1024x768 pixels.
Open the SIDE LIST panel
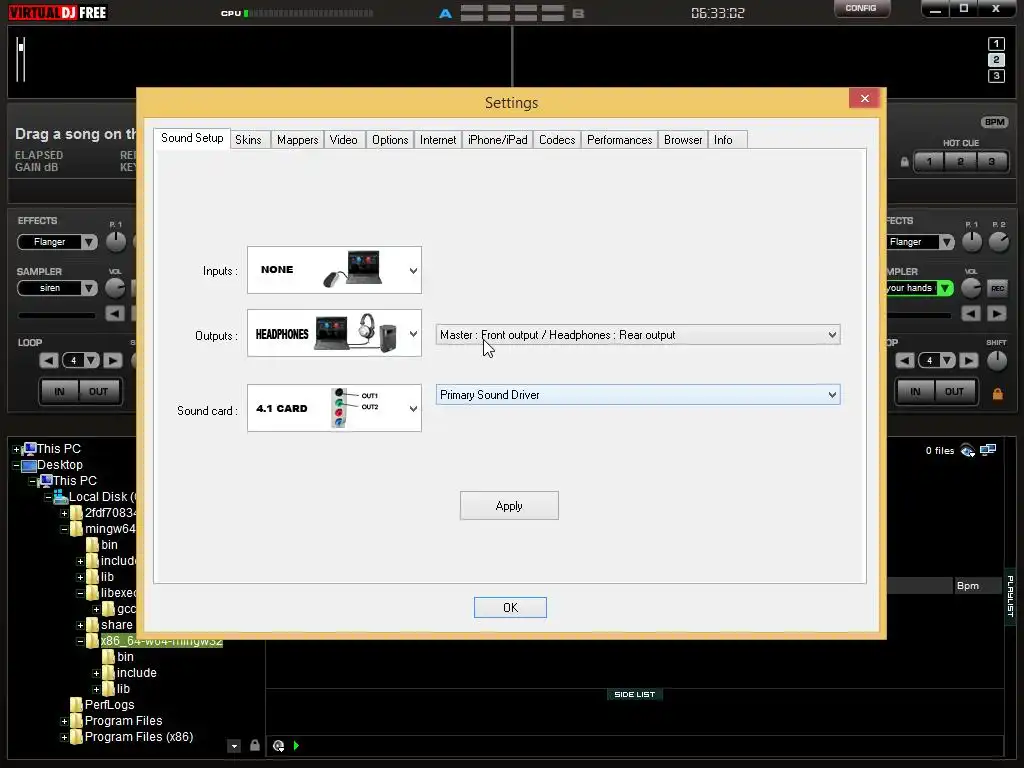coord(634,695)
